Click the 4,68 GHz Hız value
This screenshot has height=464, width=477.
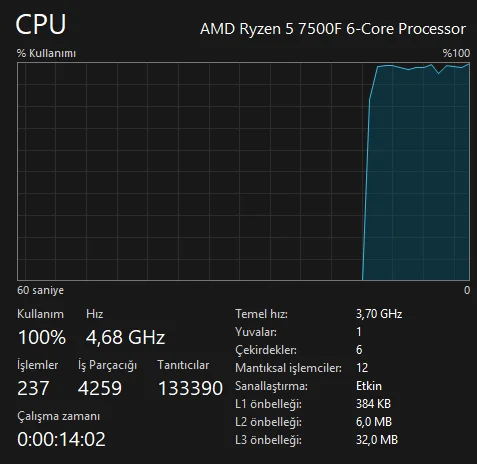point(125,337)
